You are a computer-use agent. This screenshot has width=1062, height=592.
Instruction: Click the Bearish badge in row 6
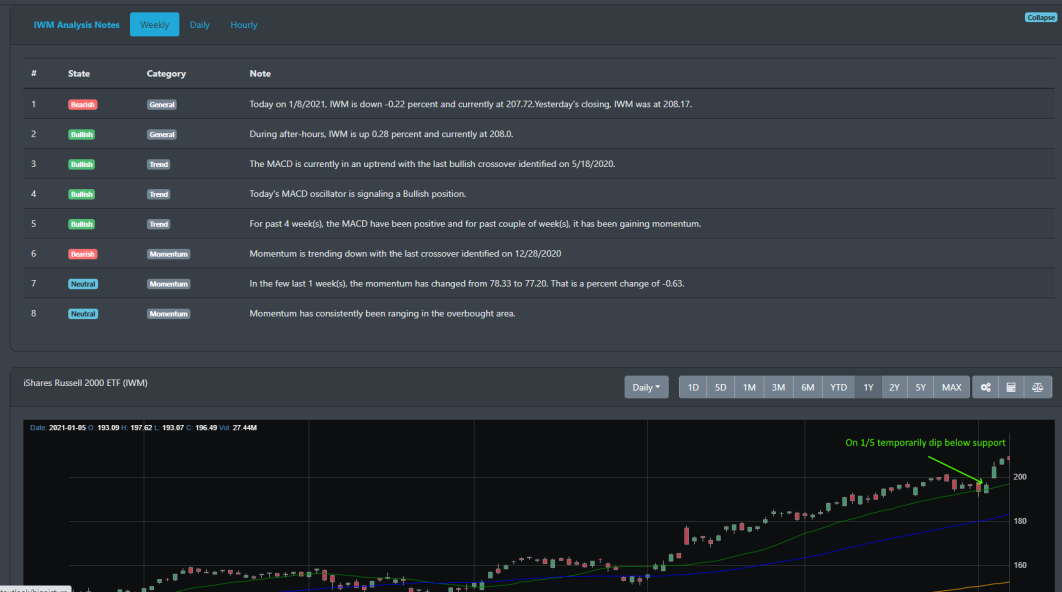click(83, 254)
